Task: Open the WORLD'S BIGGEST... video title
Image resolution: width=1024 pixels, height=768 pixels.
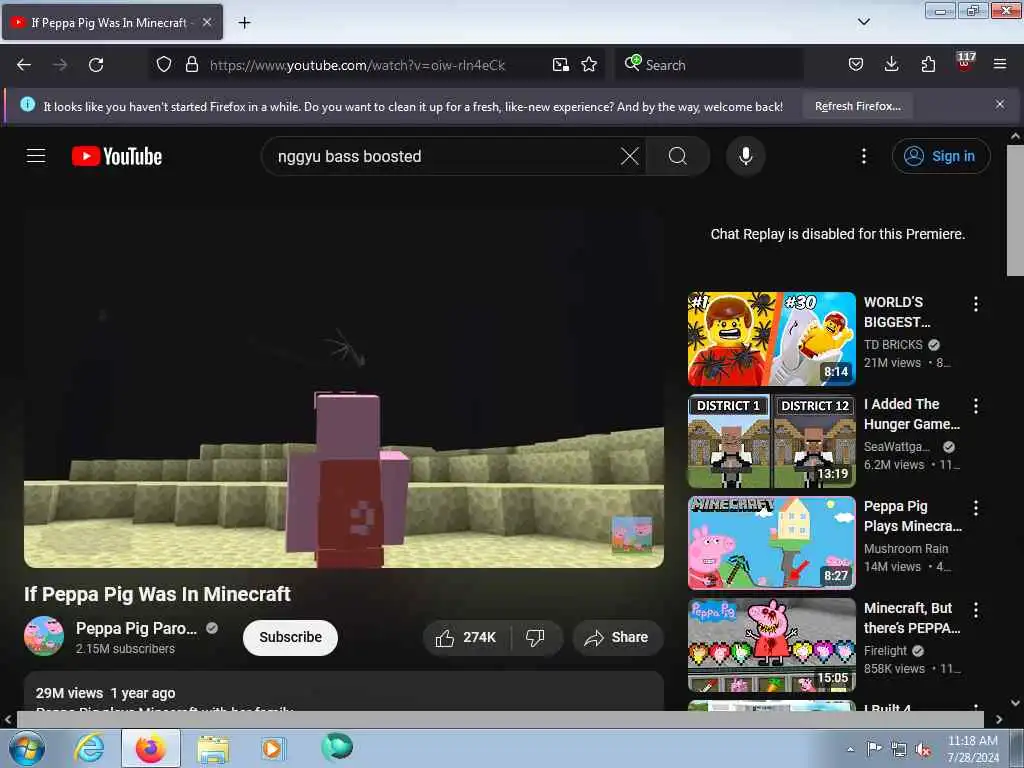Action: (x=897, y=312)
